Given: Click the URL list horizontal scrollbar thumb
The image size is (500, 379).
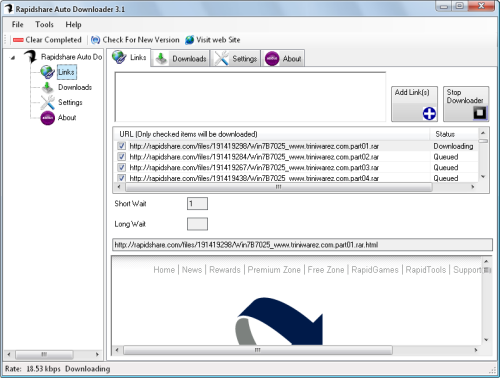Looking at the screenshot, I should pos(279,187).
